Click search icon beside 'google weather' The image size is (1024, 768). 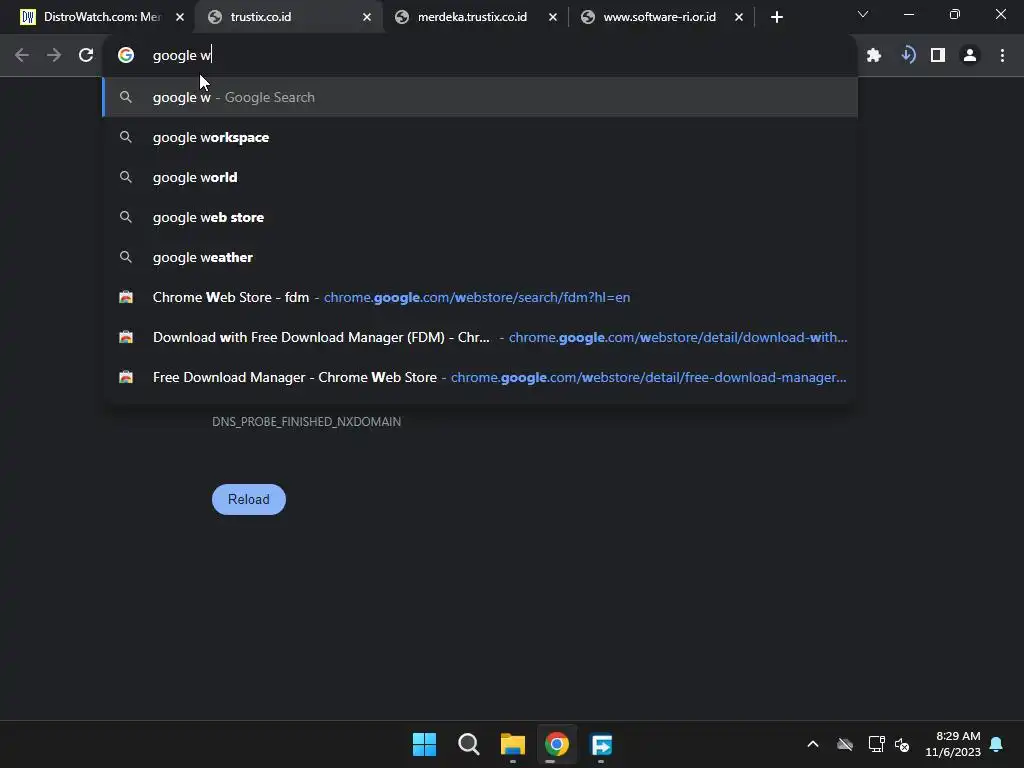tap(126, 257)
